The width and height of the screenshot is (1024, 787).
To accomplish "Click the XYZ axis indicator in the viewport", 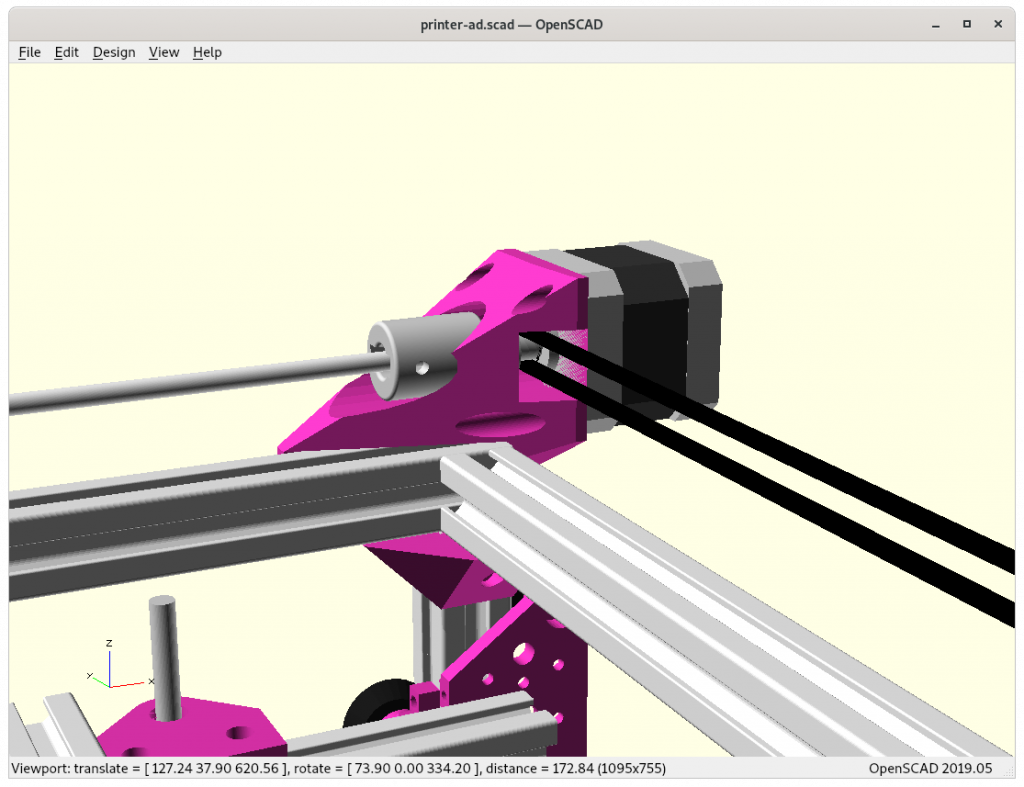I will pyautogui.click(x=120, y=665).
